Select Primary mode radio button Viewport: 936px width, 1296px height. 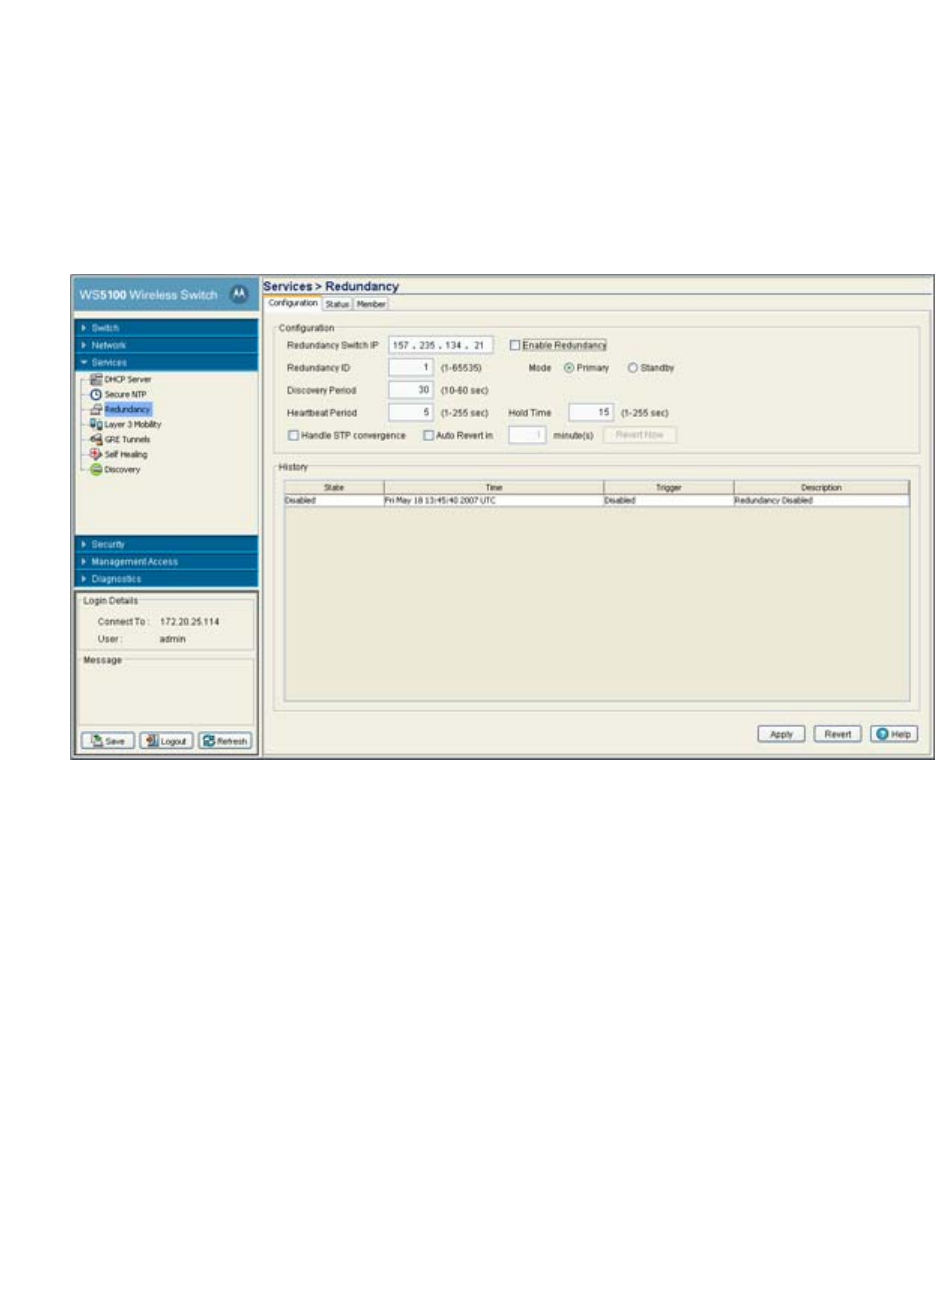click(x=569, y=368)
